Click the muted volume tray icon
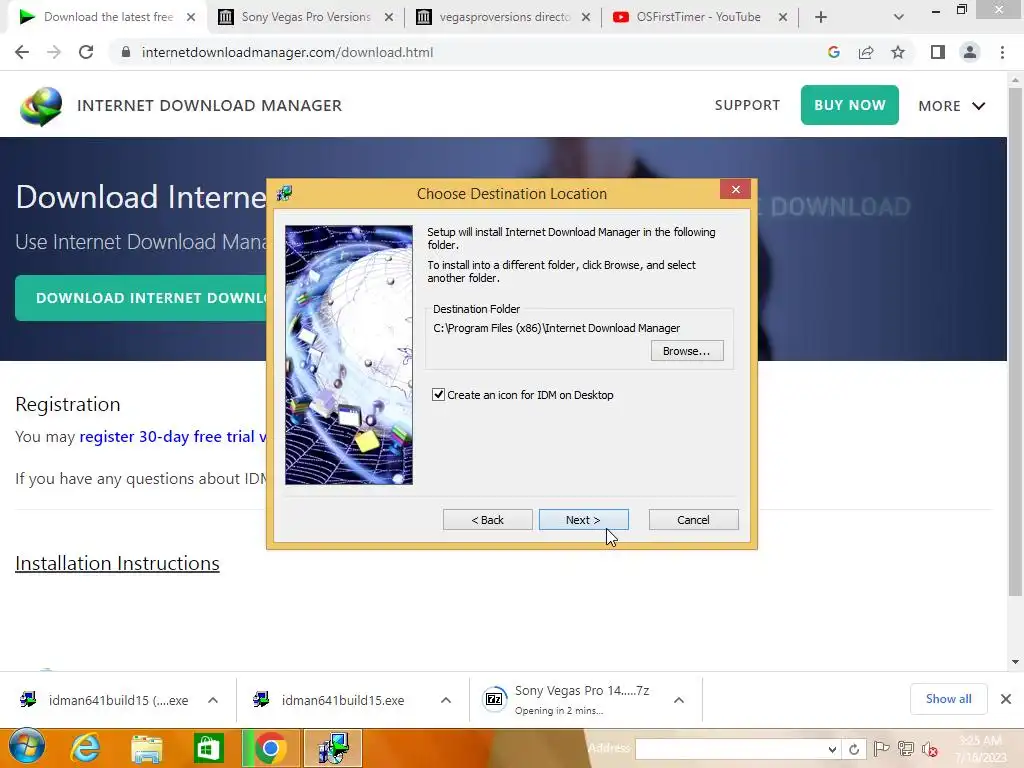1024x768 pixels. (x=930, y=749)
